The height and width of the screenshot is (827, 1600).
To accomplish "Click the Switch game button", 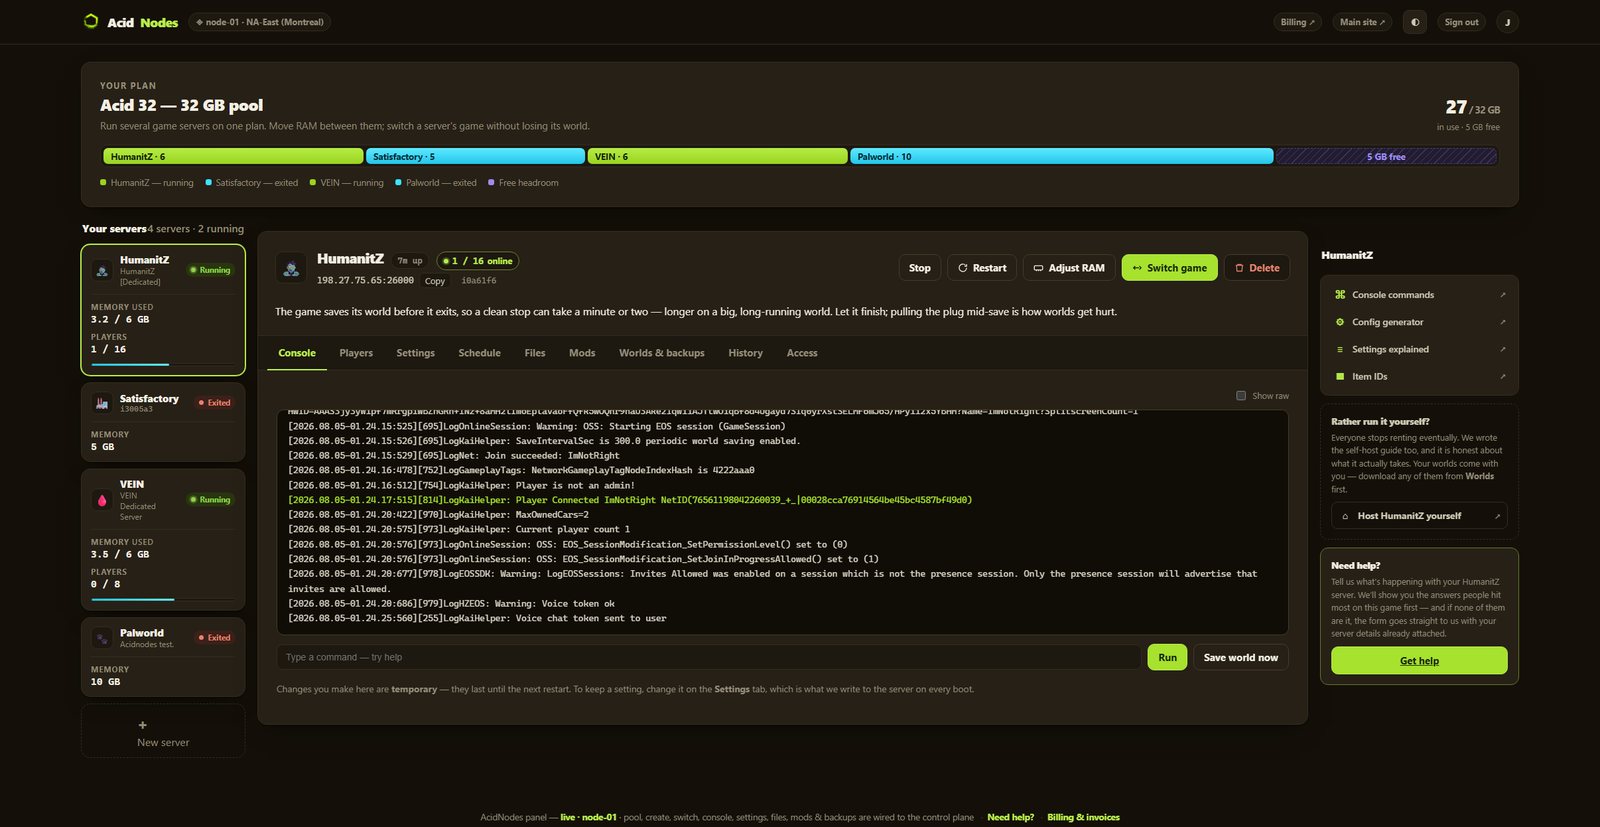I will coord(1170,268).
